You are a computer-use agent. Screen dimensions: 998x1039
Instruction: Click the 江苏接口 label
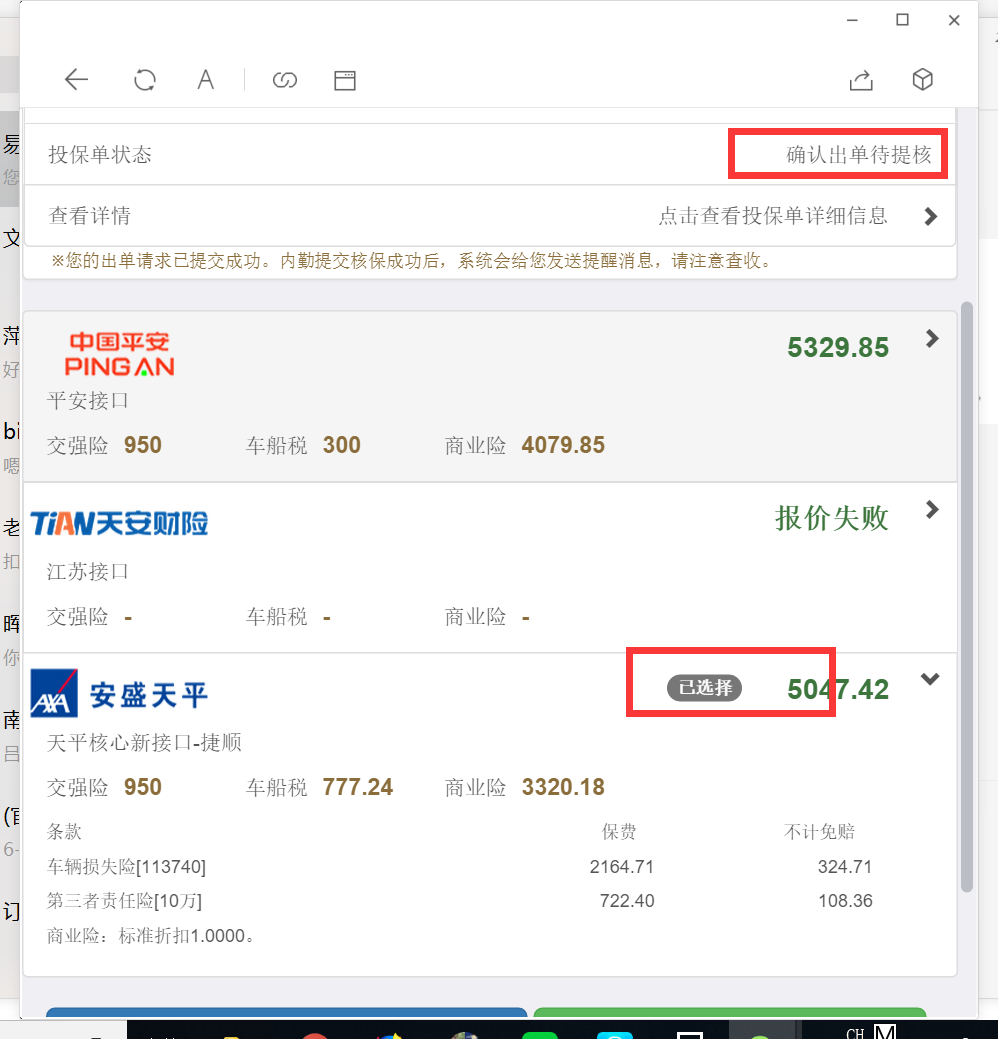[x=87, y=571]
